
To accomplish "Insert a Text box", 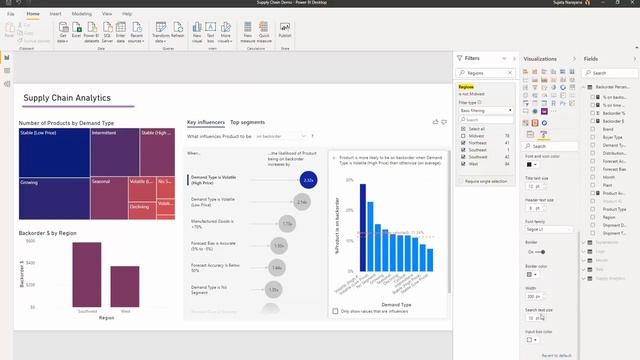I will [211, 32].
